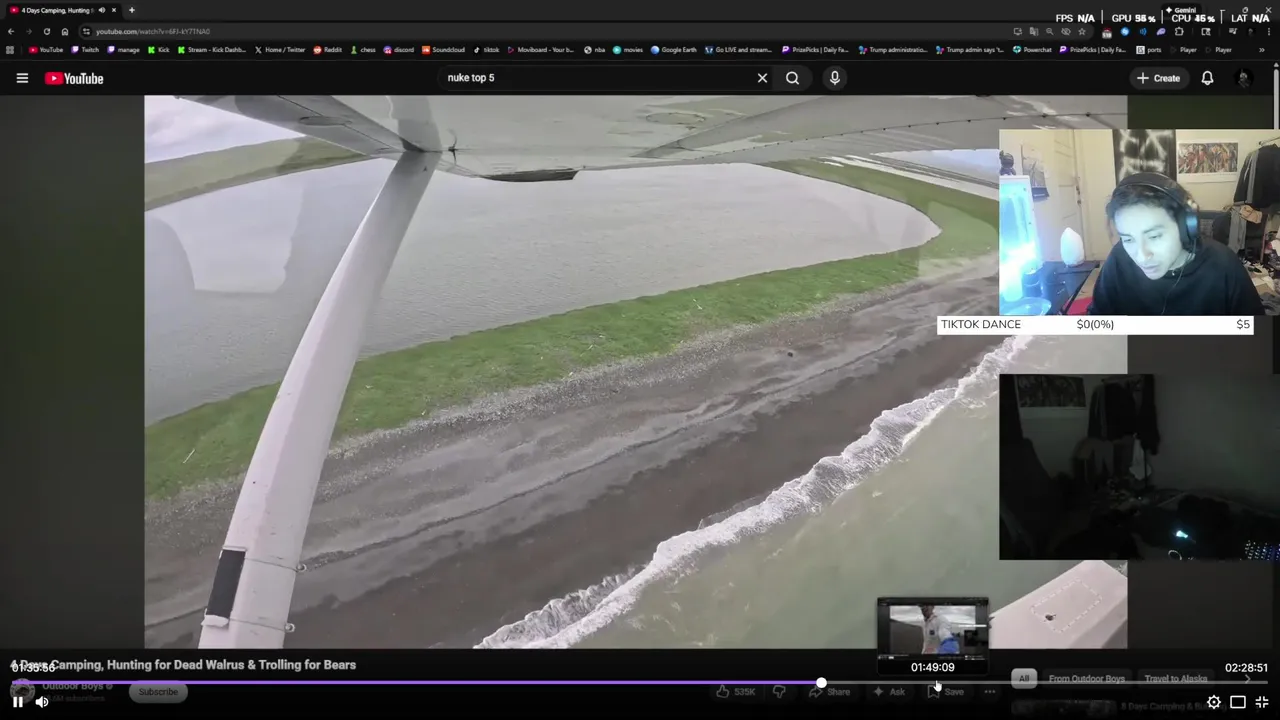This screenshot has height=720, width=1280.
Task: Open the Reddit bookmark
Action: tap(328, 49)
